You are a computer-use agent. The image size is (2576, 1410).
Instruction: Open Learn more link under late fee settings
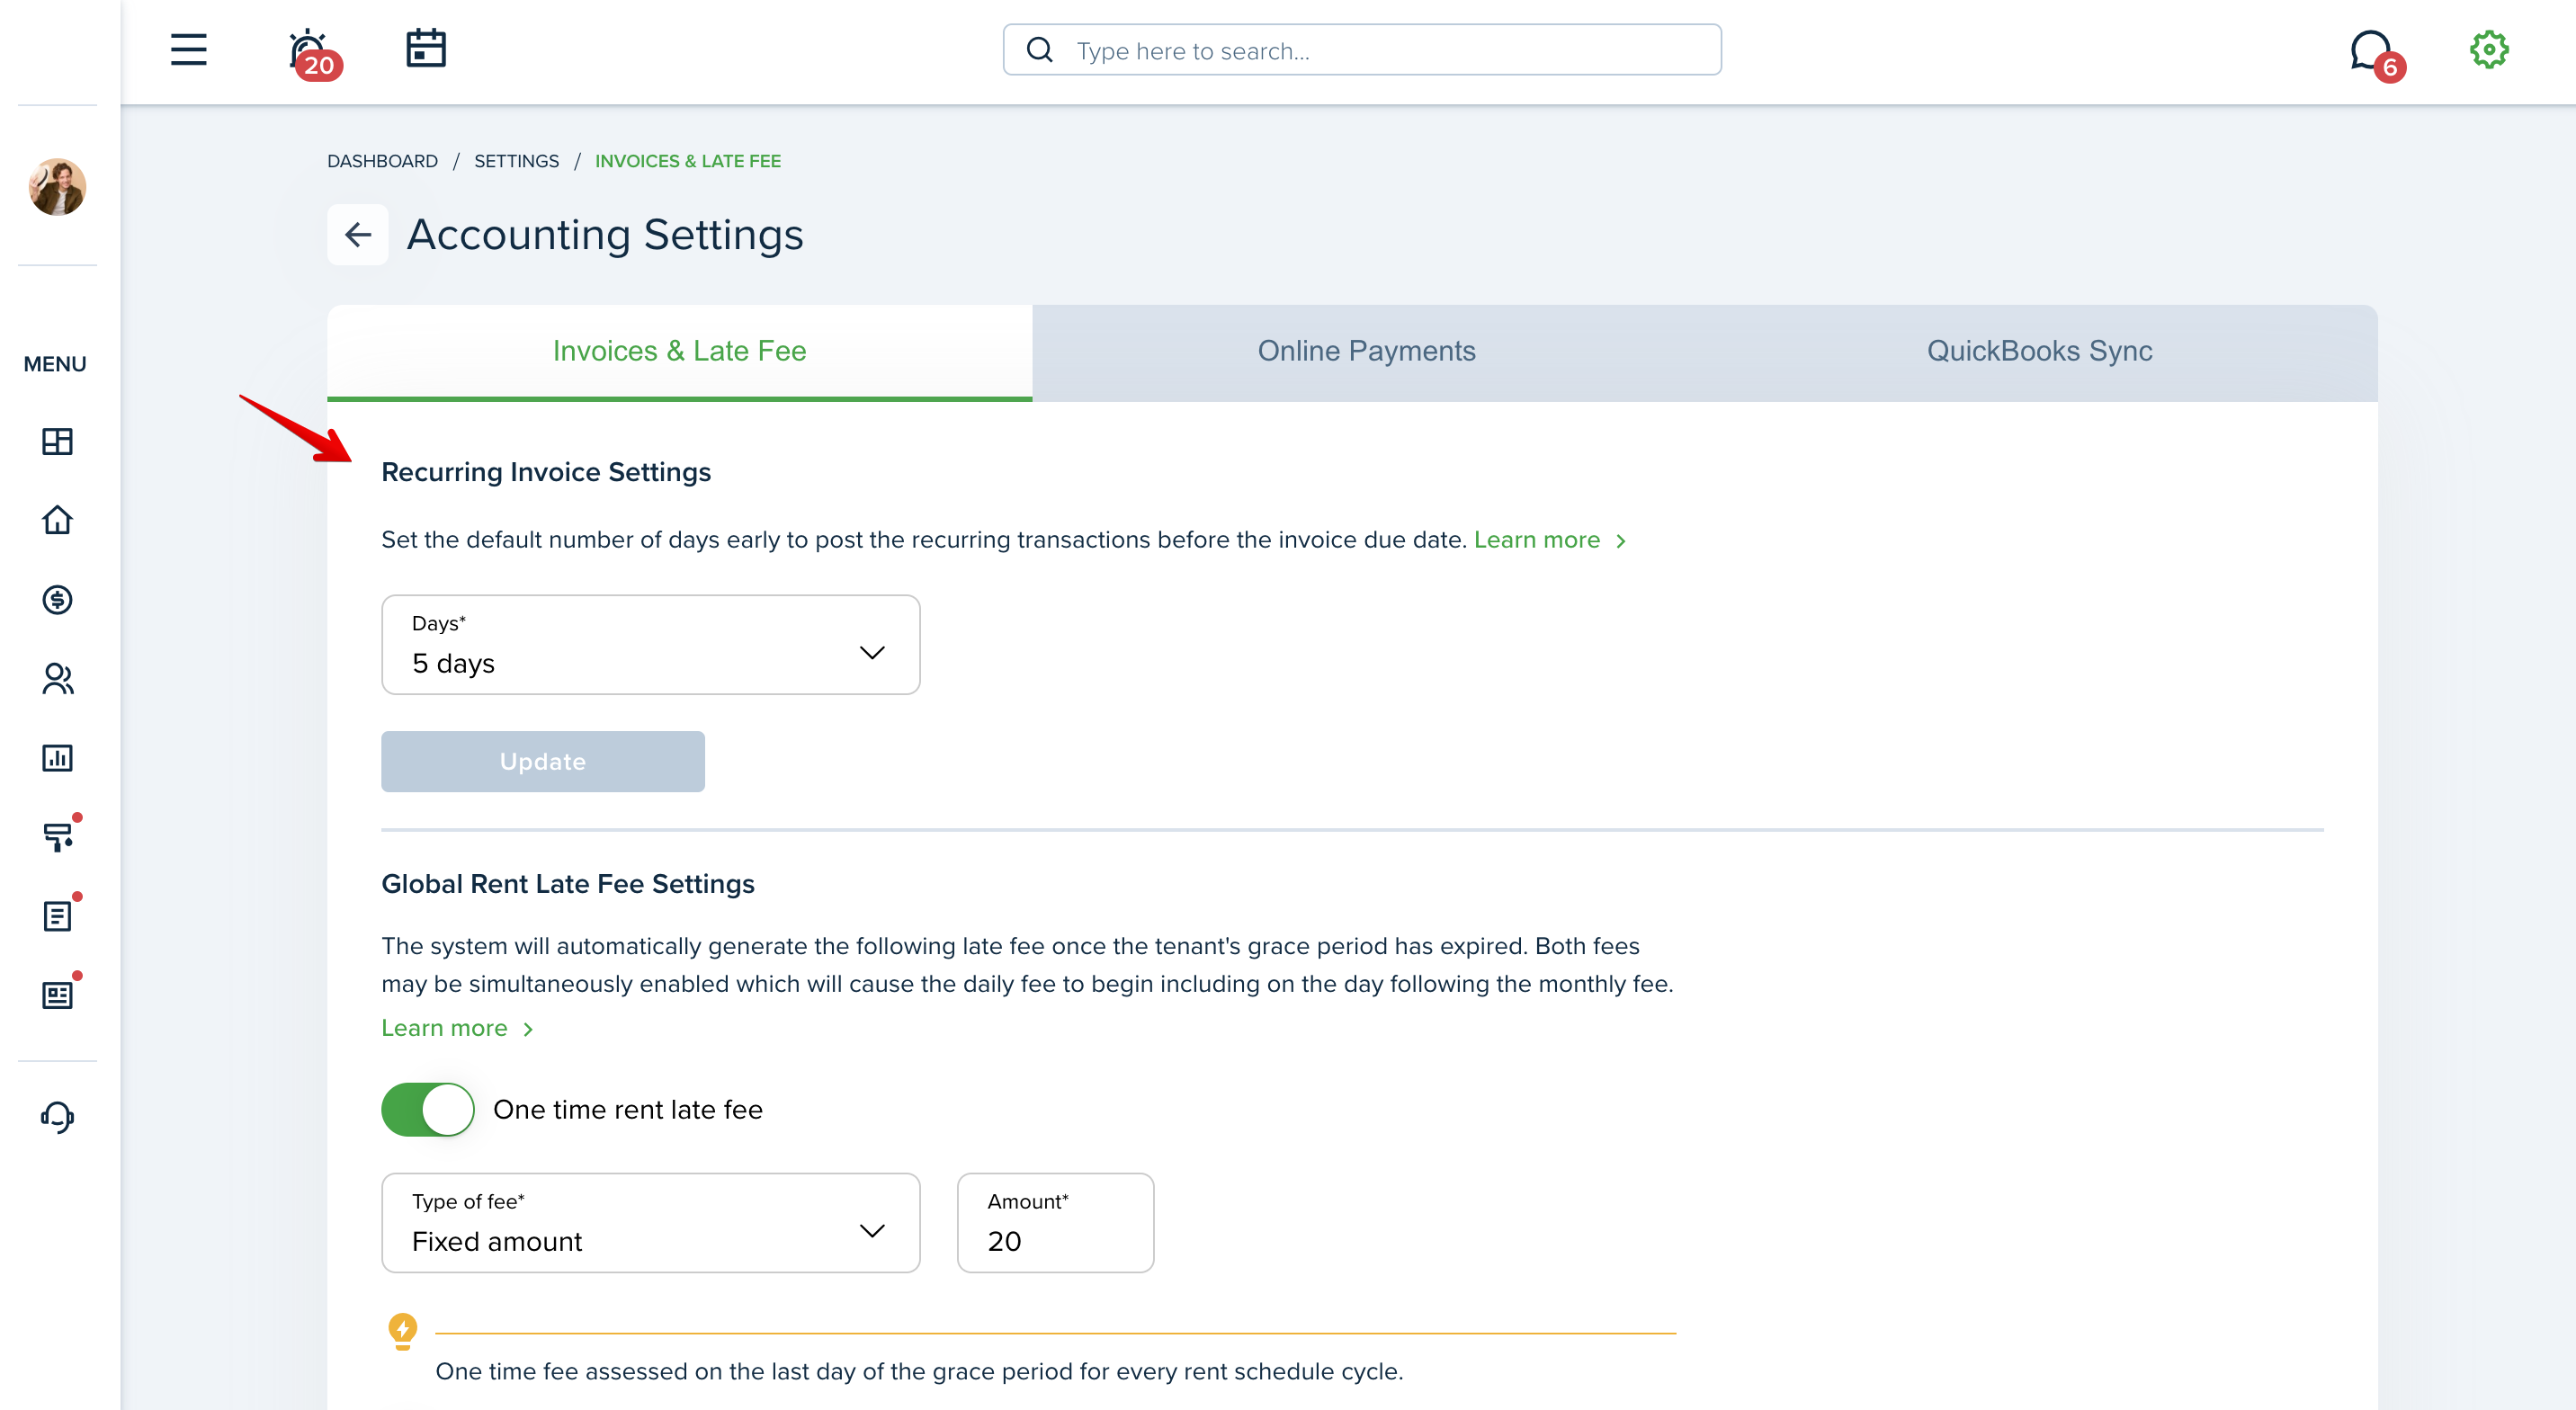click(x=457, y=1028)
